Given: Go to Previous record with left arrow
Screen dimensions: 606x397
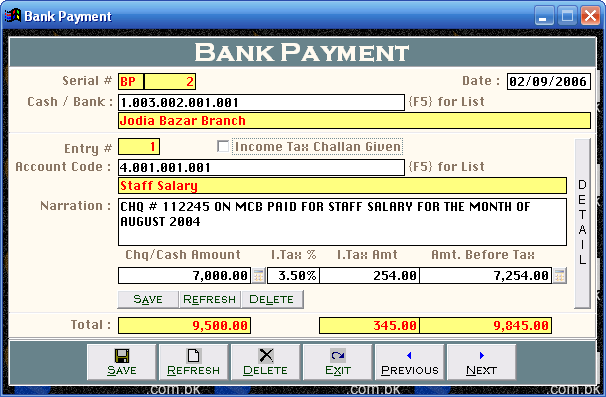Looking at the screenshot, I should 409,362.
